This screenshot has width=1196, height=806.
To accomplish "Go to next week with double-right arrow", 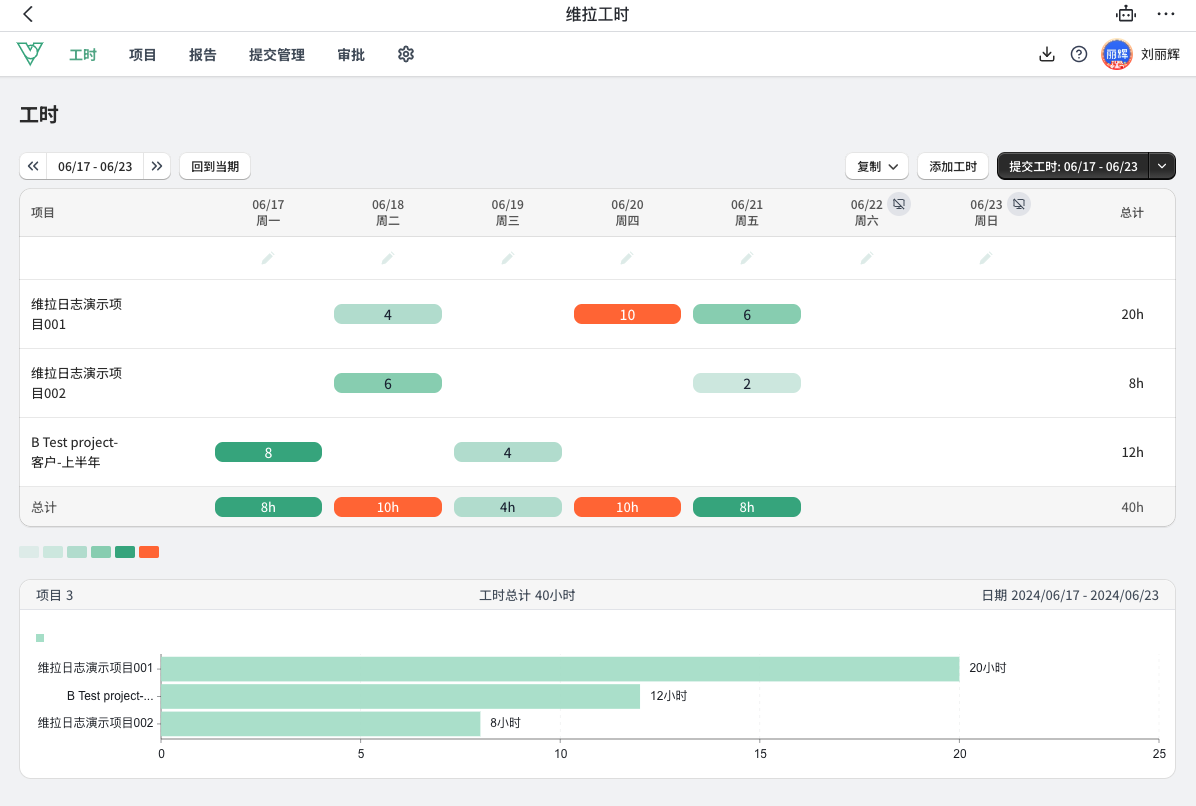I will coord(157,166).
